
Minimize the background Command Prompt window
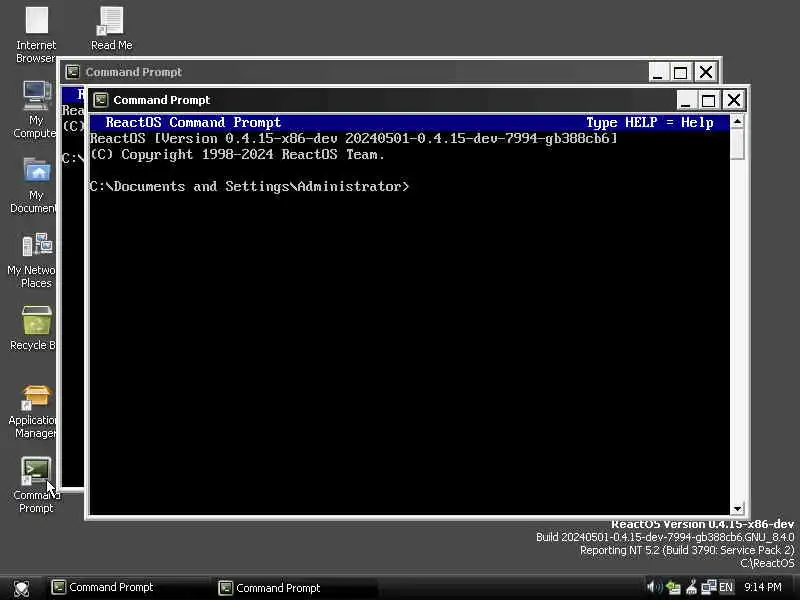658,72
